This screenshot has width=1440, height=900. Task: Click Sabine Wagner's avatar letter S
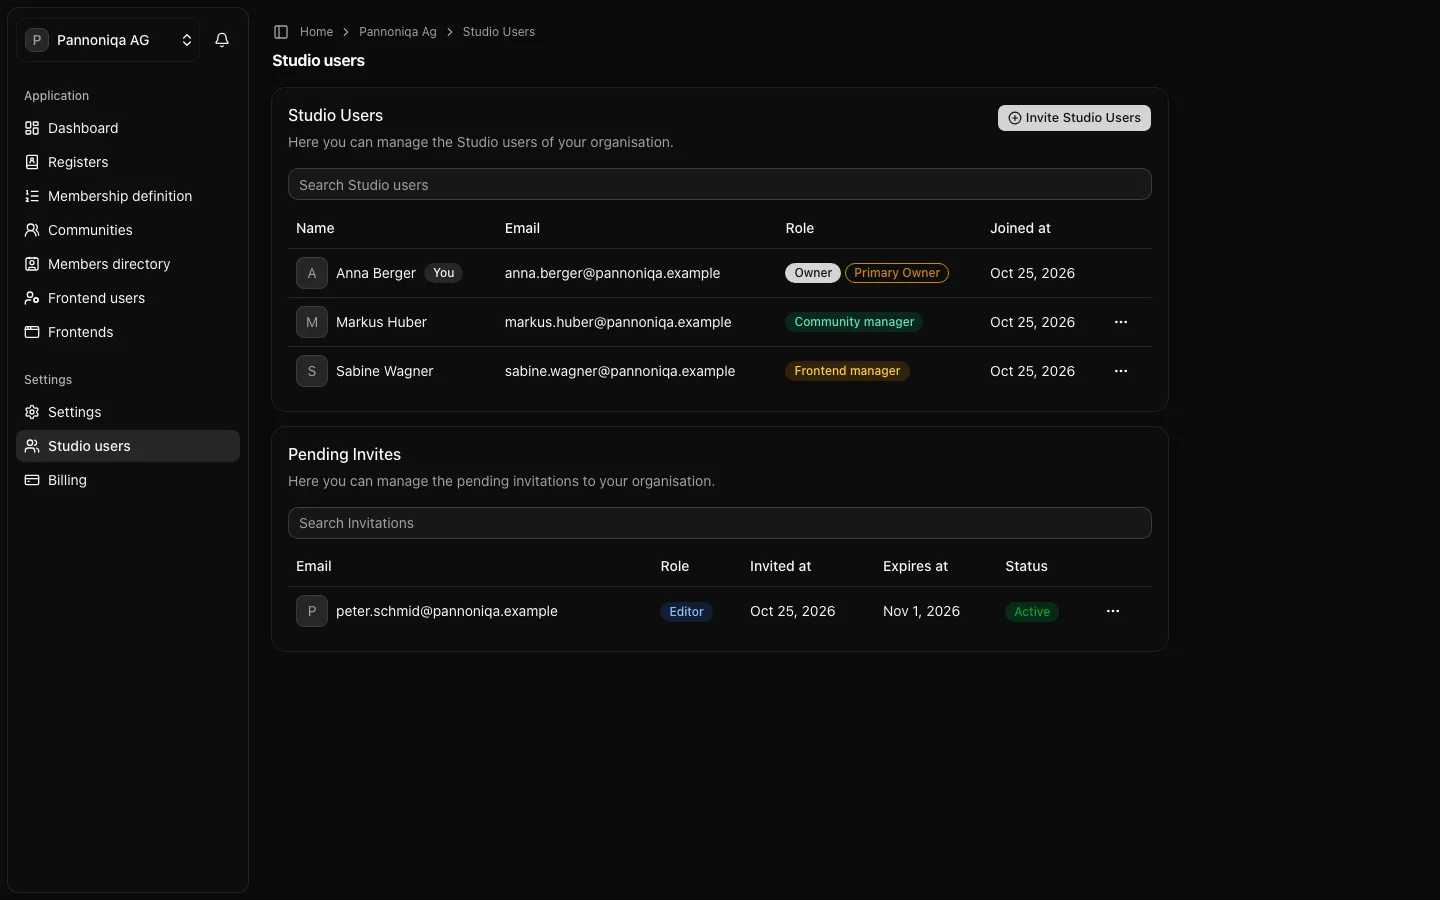point(312,371)
